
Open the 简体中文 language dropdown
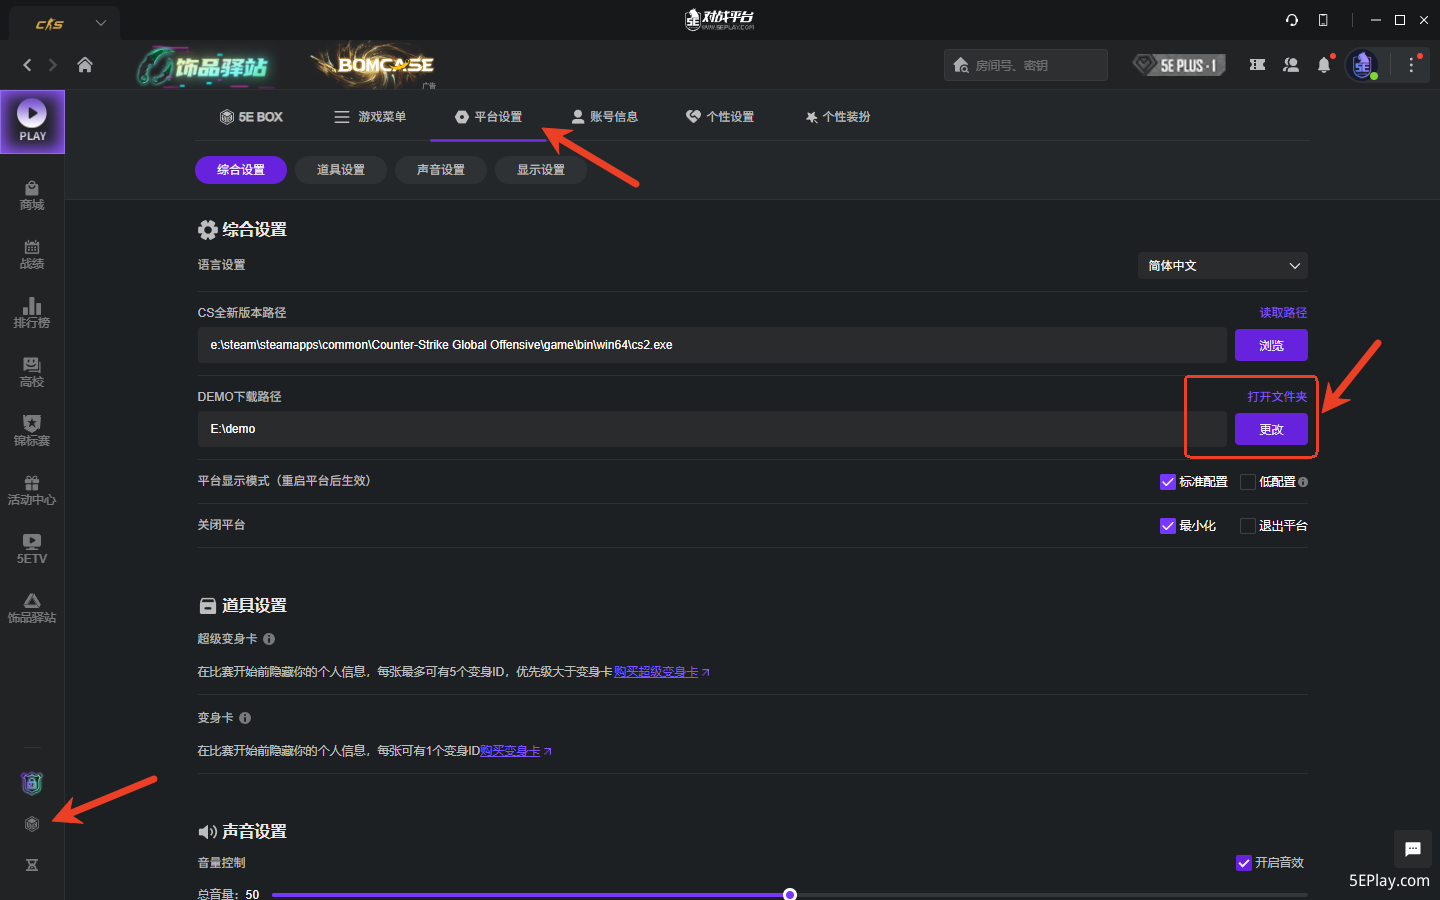(x=1223, y=266)
